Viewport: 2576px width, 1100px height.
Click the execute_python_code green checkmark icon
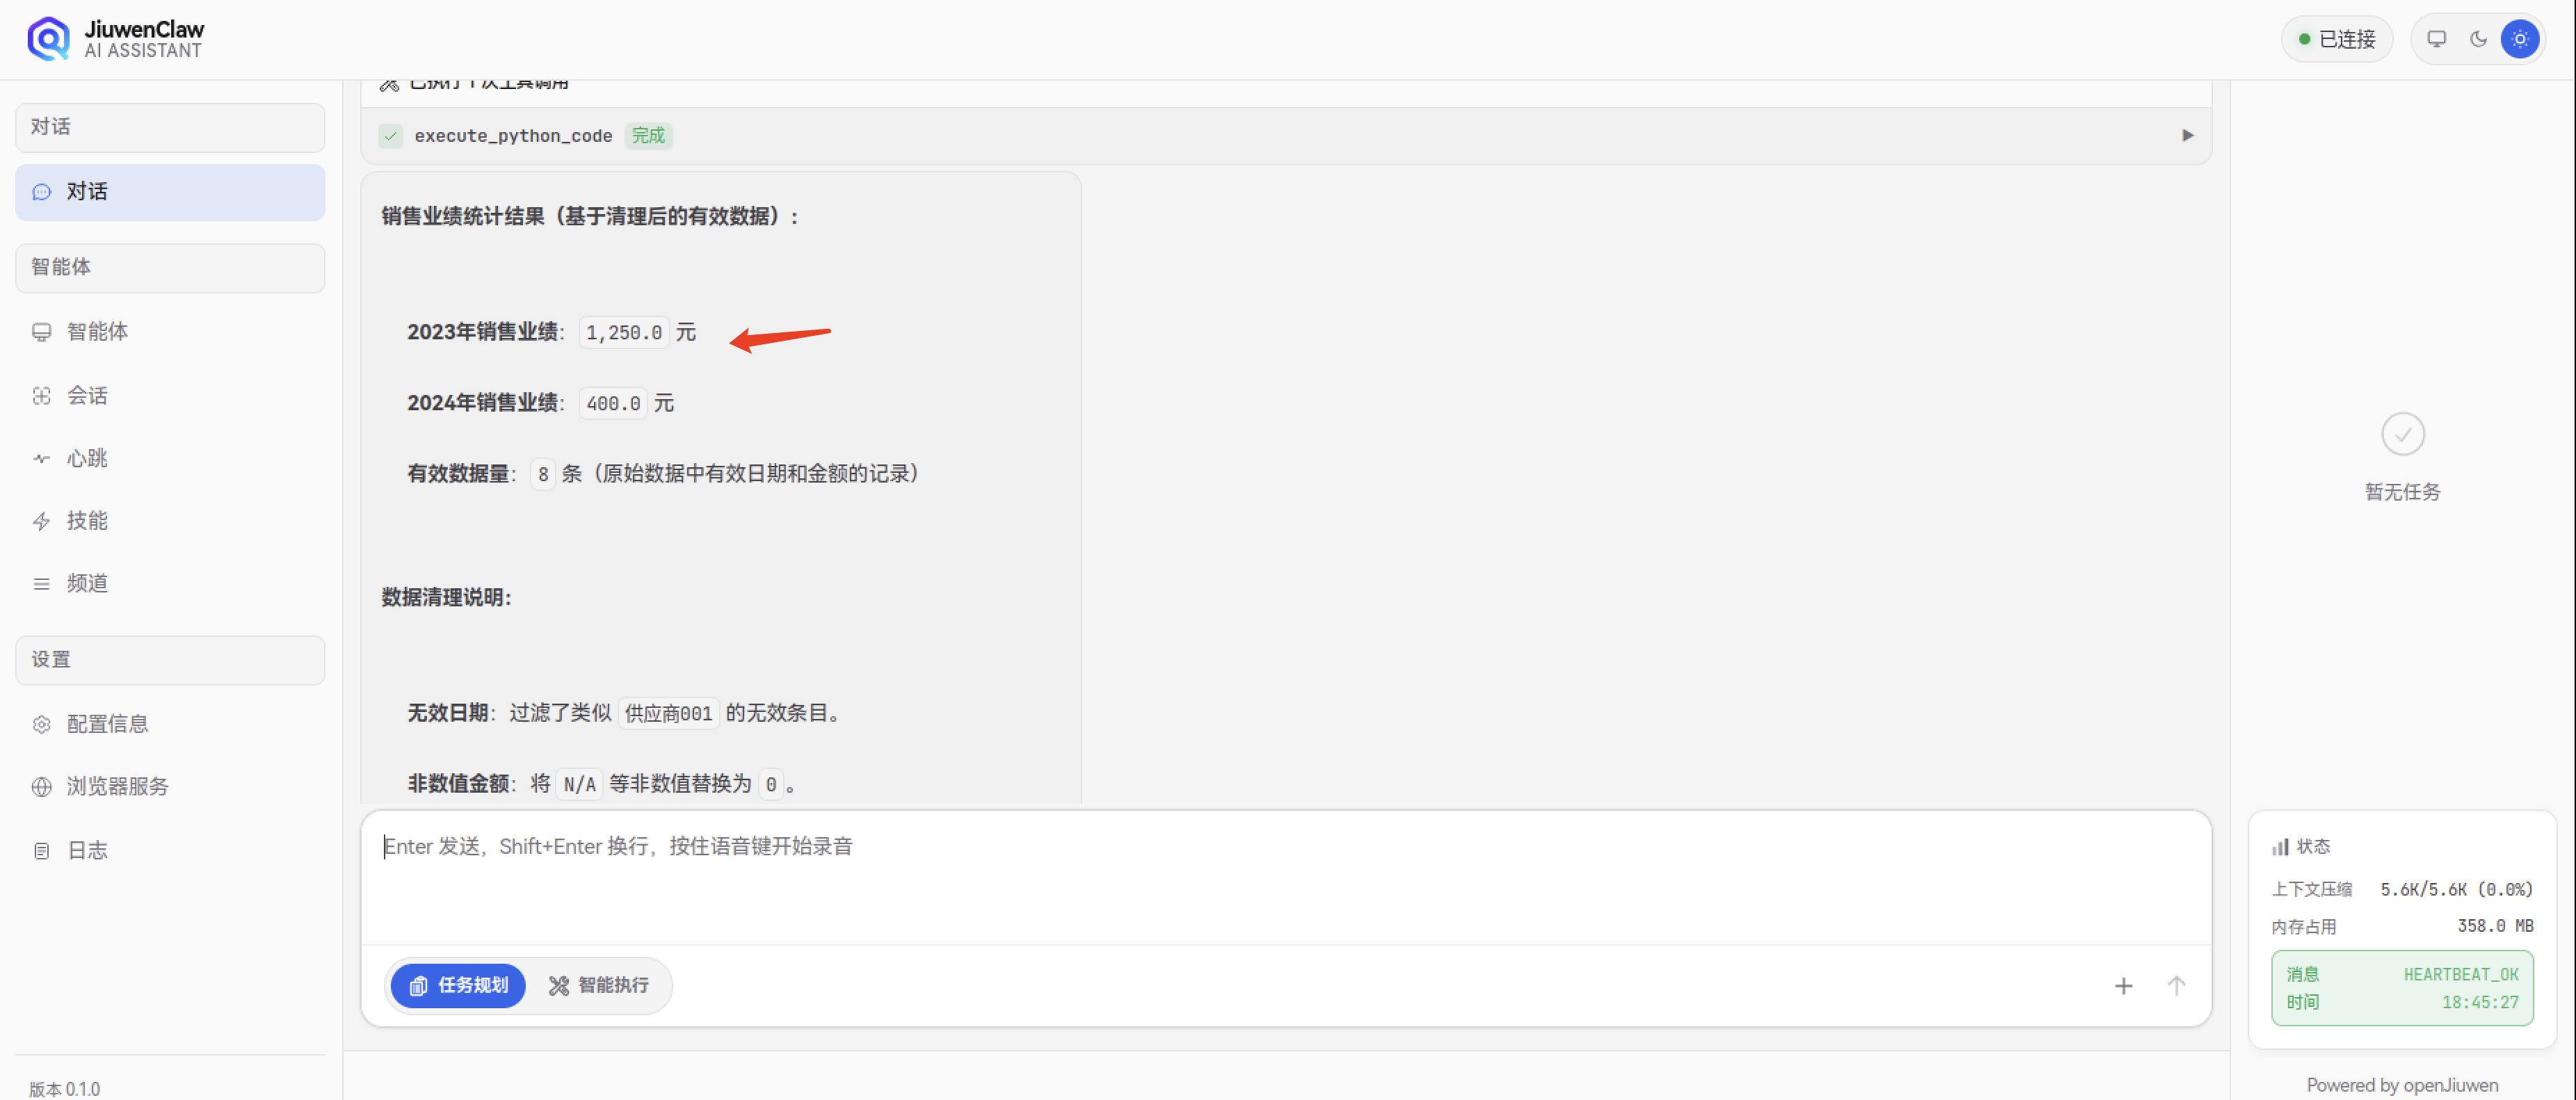click(391, 136)
